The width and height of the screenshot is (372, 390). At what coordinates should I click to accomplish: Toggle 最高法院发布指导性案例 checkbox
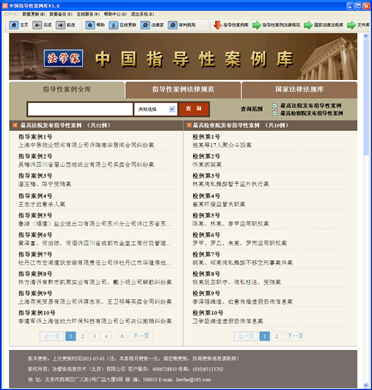point(275,106)
